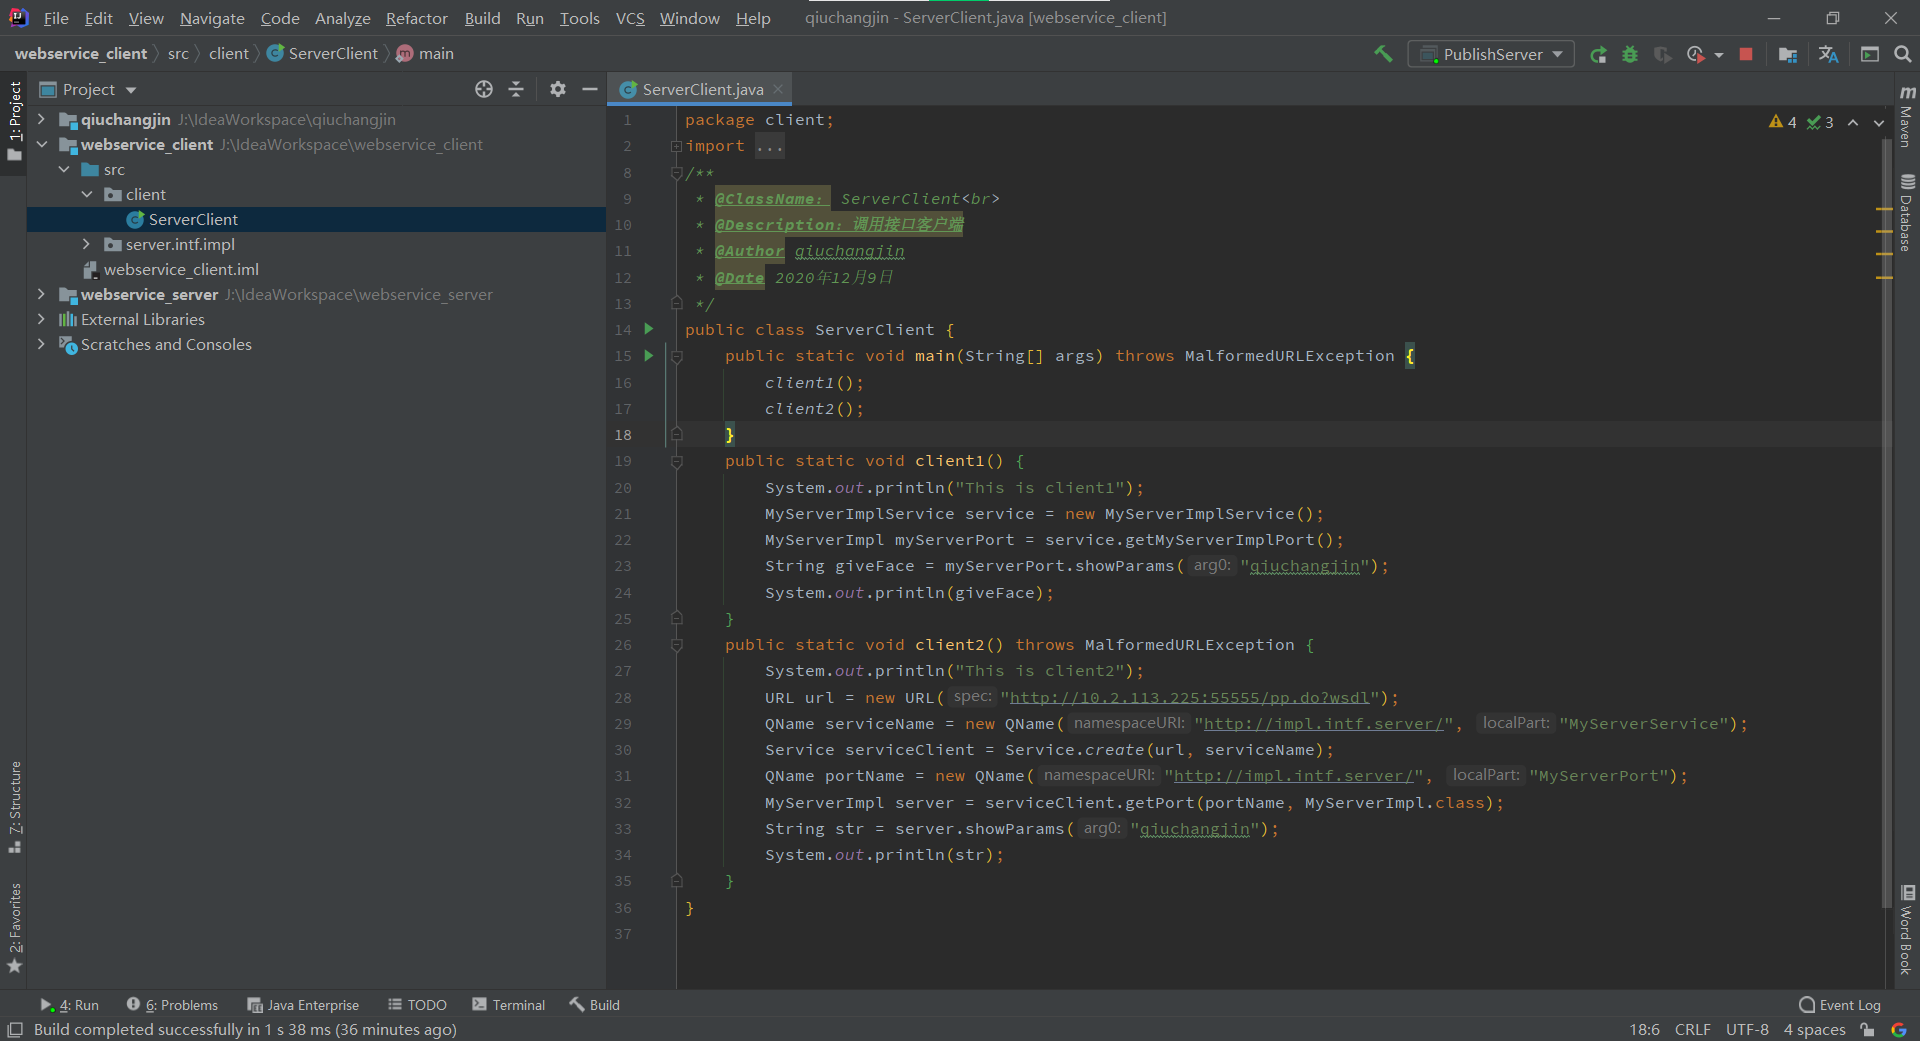The width and height of the screenshot is (1920, 1041).
Task: Open the Refactor menu
Action: click(416, 18)
